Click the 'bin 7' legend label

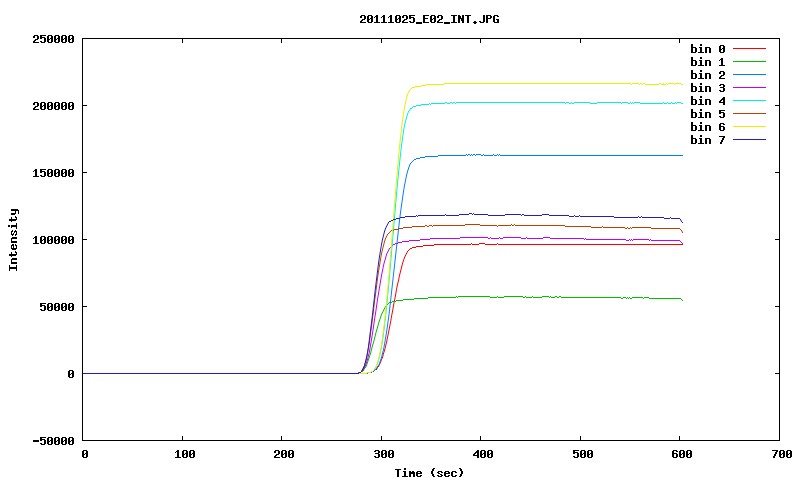[x=708, y=140]
